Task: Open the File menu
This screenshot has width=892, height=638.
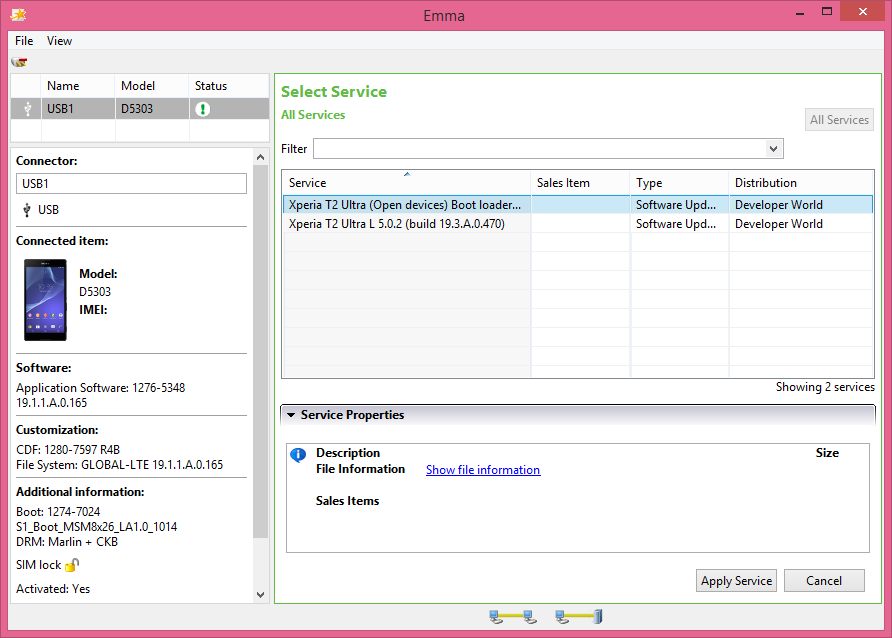Action: [24, 41]
